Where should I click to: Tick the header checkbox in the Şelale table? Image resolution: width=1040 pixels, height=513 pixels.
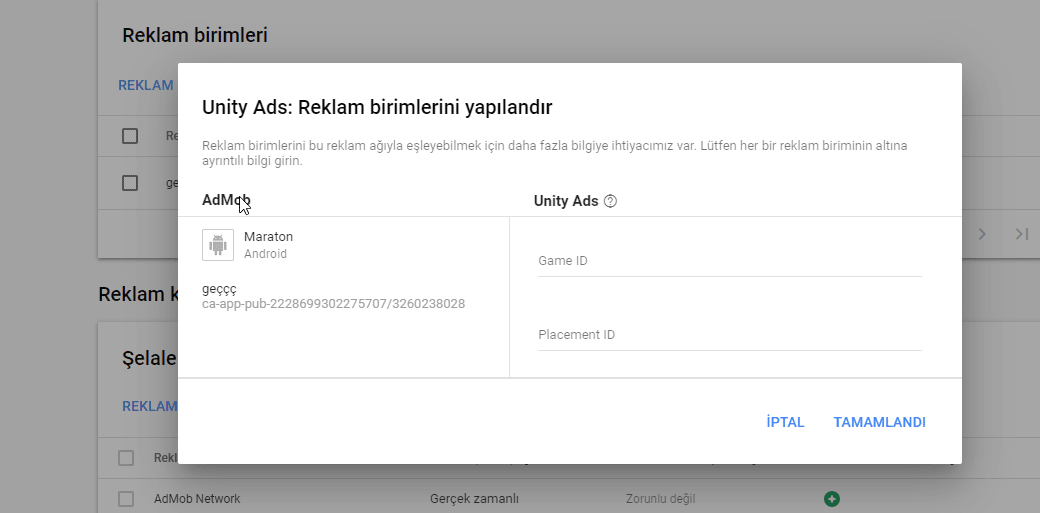[x=126, y=458]
